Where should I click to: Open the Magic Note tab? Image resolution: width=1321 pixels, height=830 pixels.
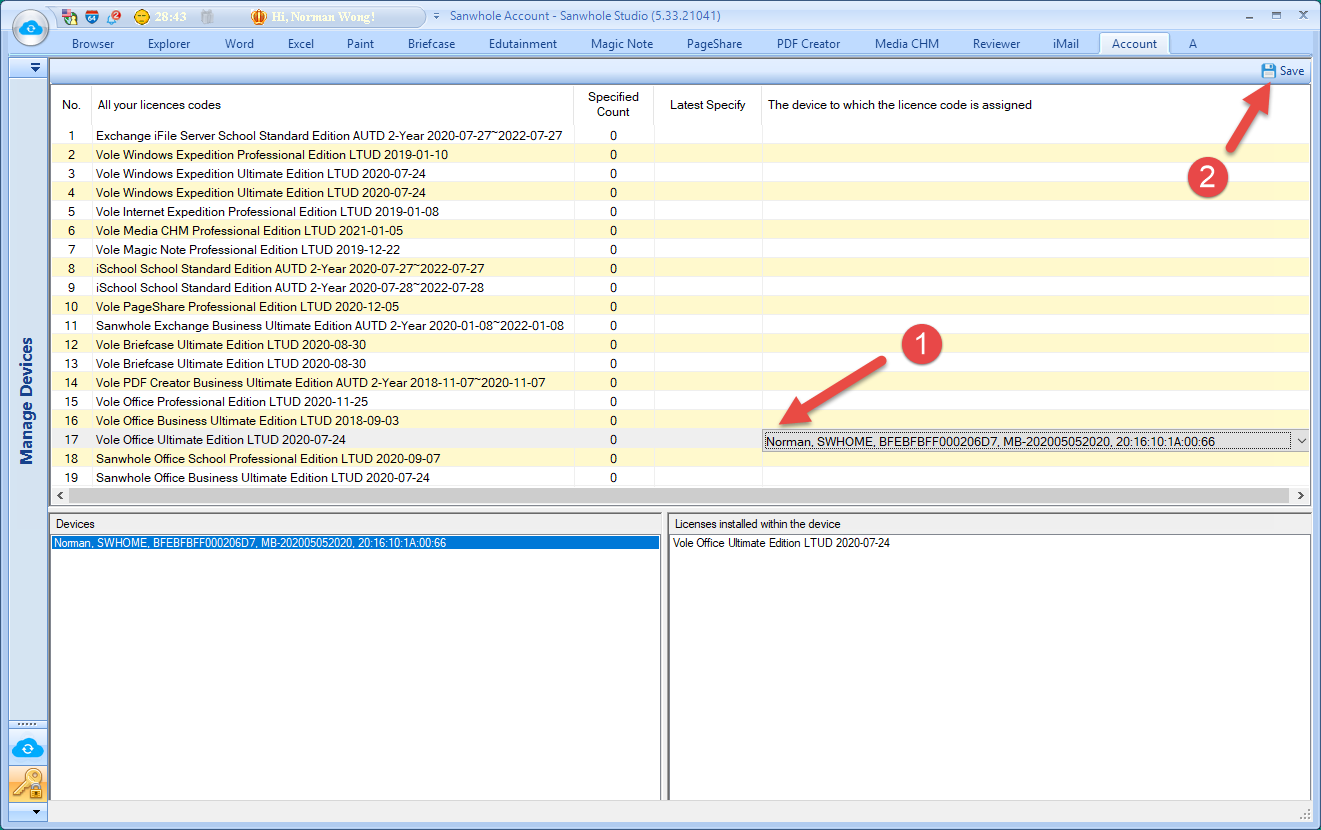click(622, 44)
